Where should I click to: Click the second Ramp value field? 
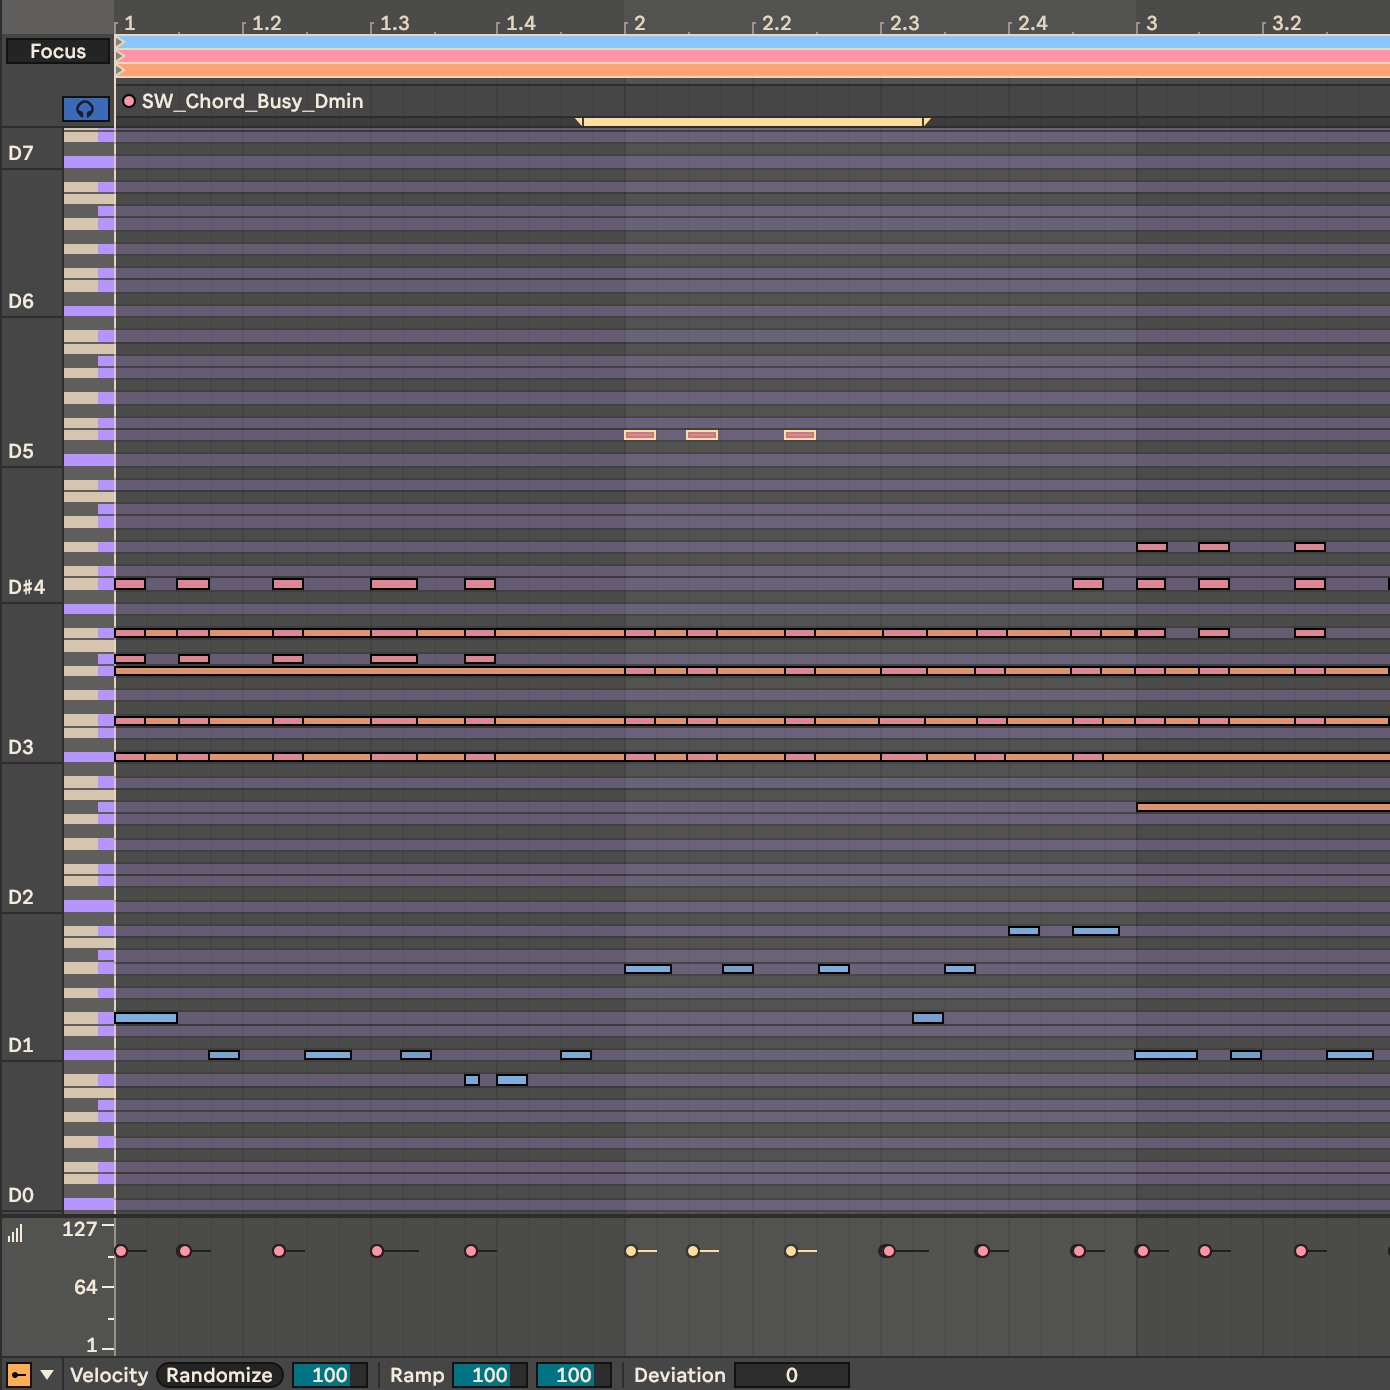coord(573,1375)
